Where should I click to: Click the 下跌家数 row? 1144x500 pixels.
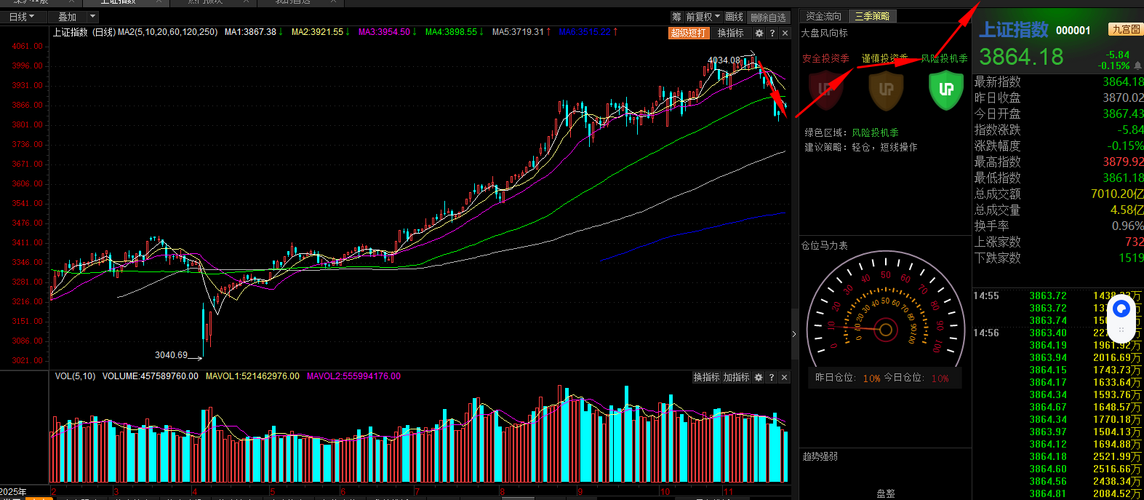(x=1059, y=258)
